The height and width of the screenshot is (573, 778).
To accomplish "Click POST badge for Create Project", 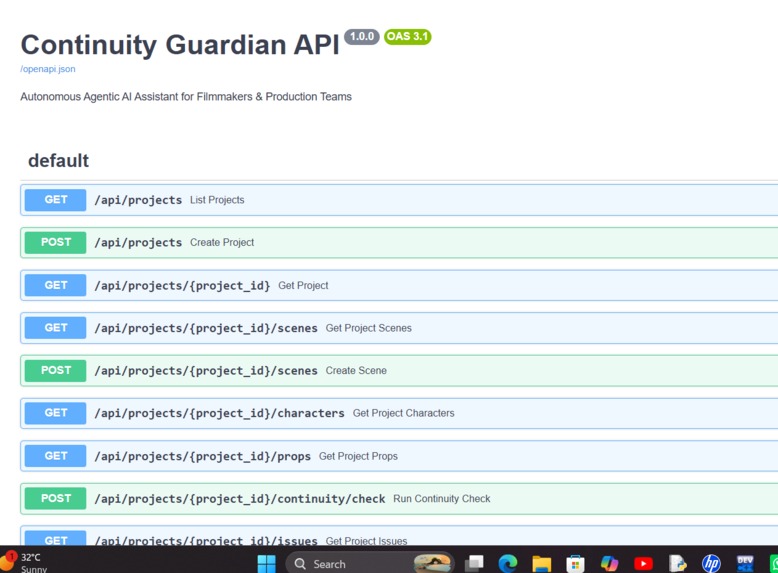I will [56, 243].
